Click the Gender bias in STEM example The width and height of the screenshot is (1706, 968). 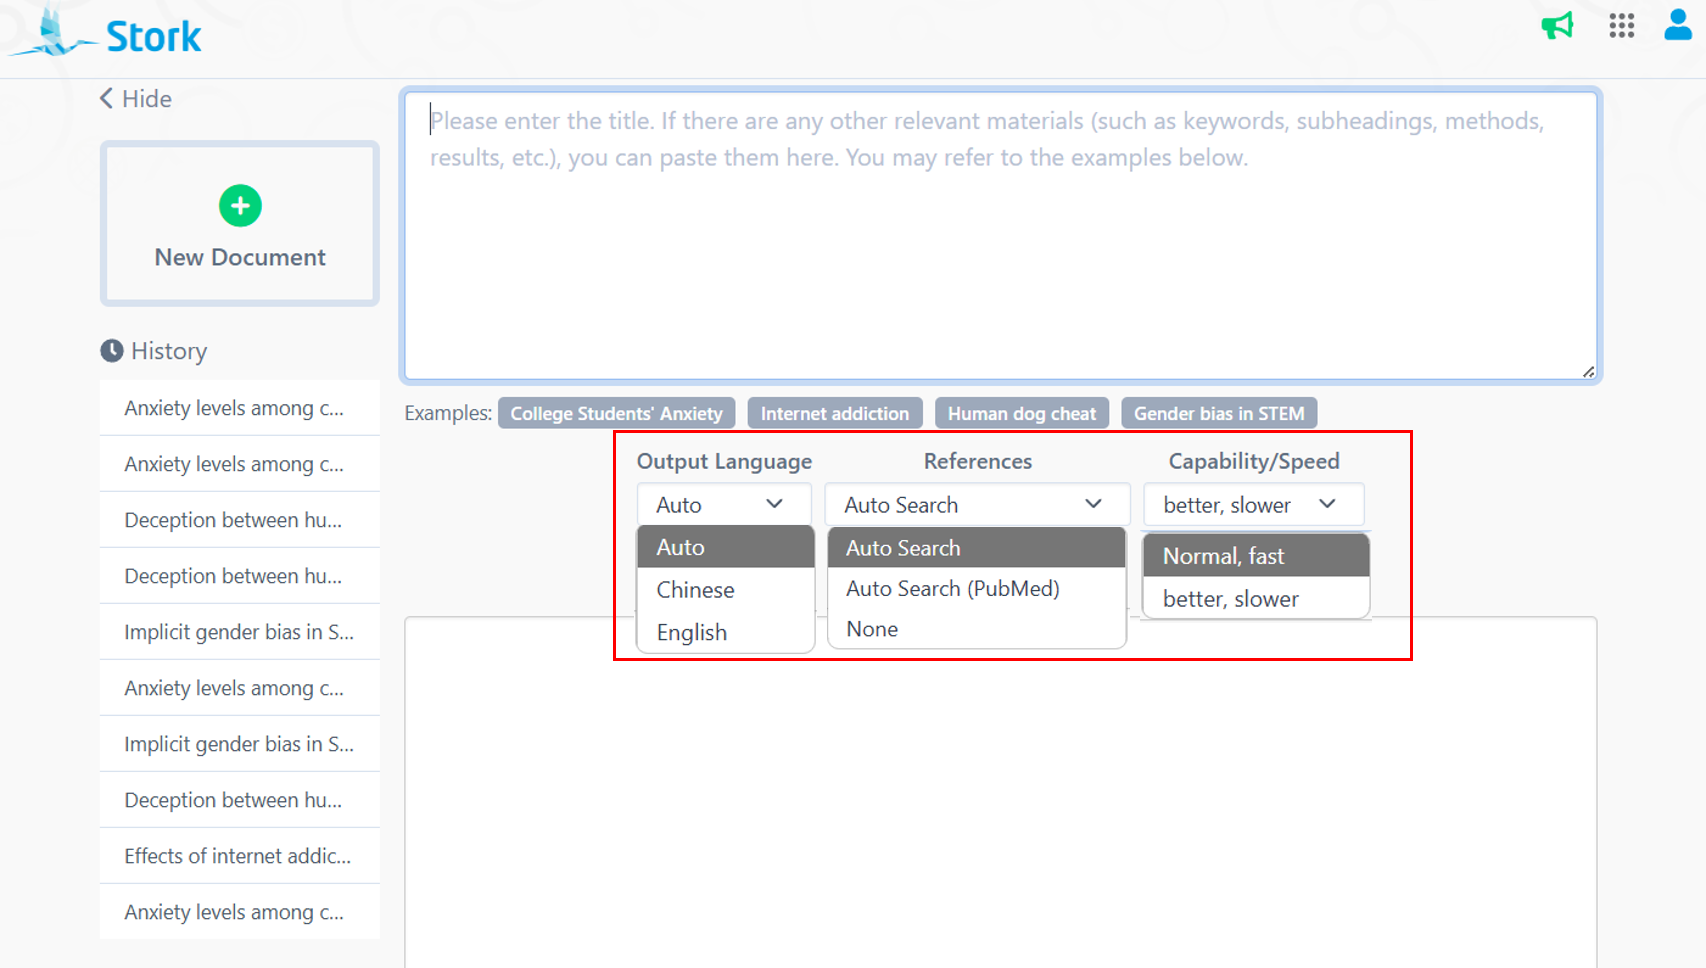1218,413
